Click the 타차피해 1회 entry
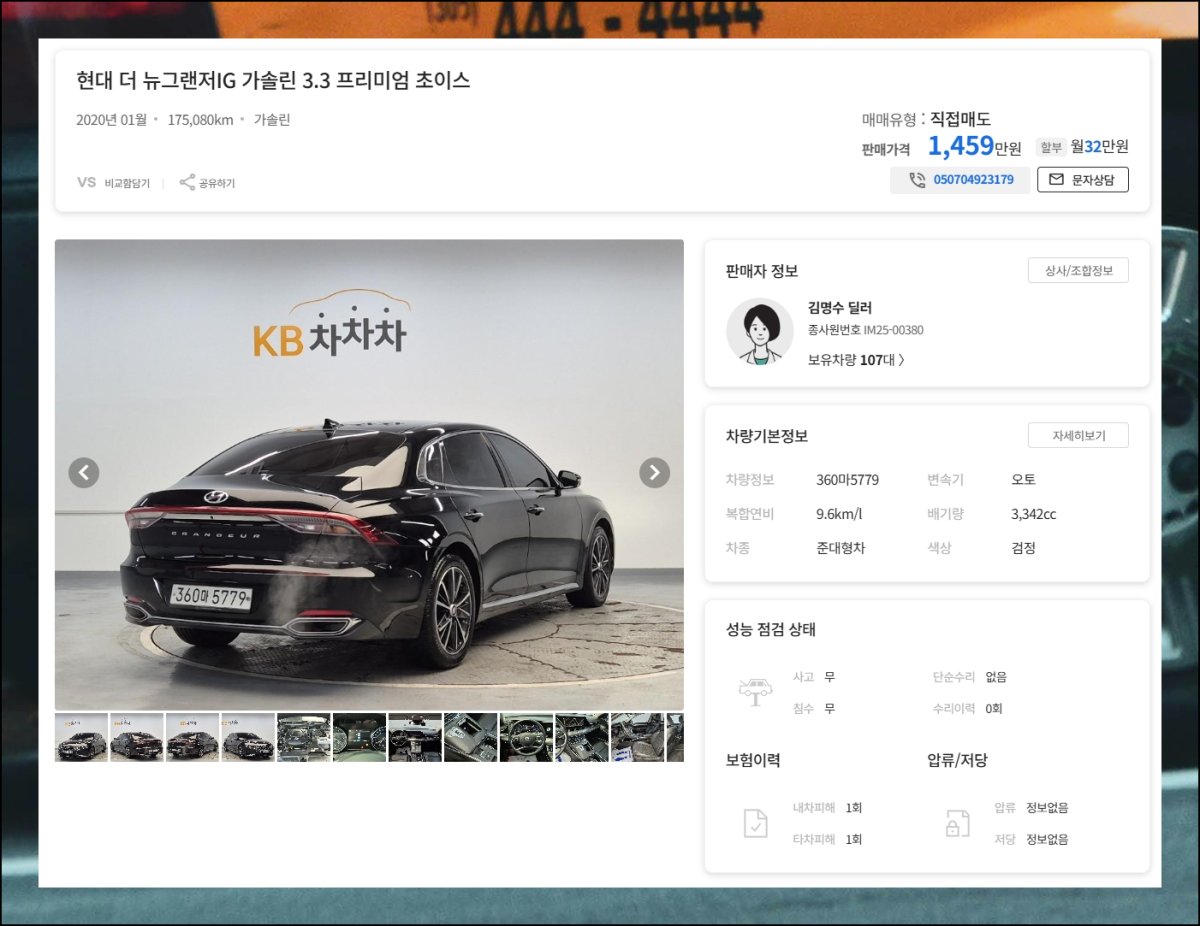The image size is (1200, 926). (x=828, y=840)
